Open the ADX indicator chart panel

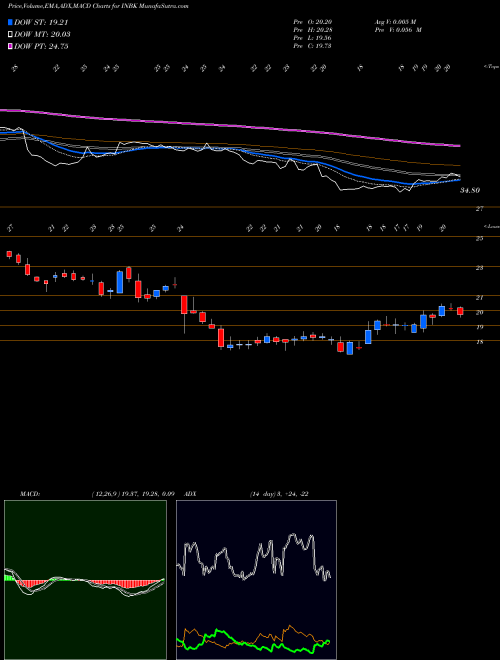(256, 580)
